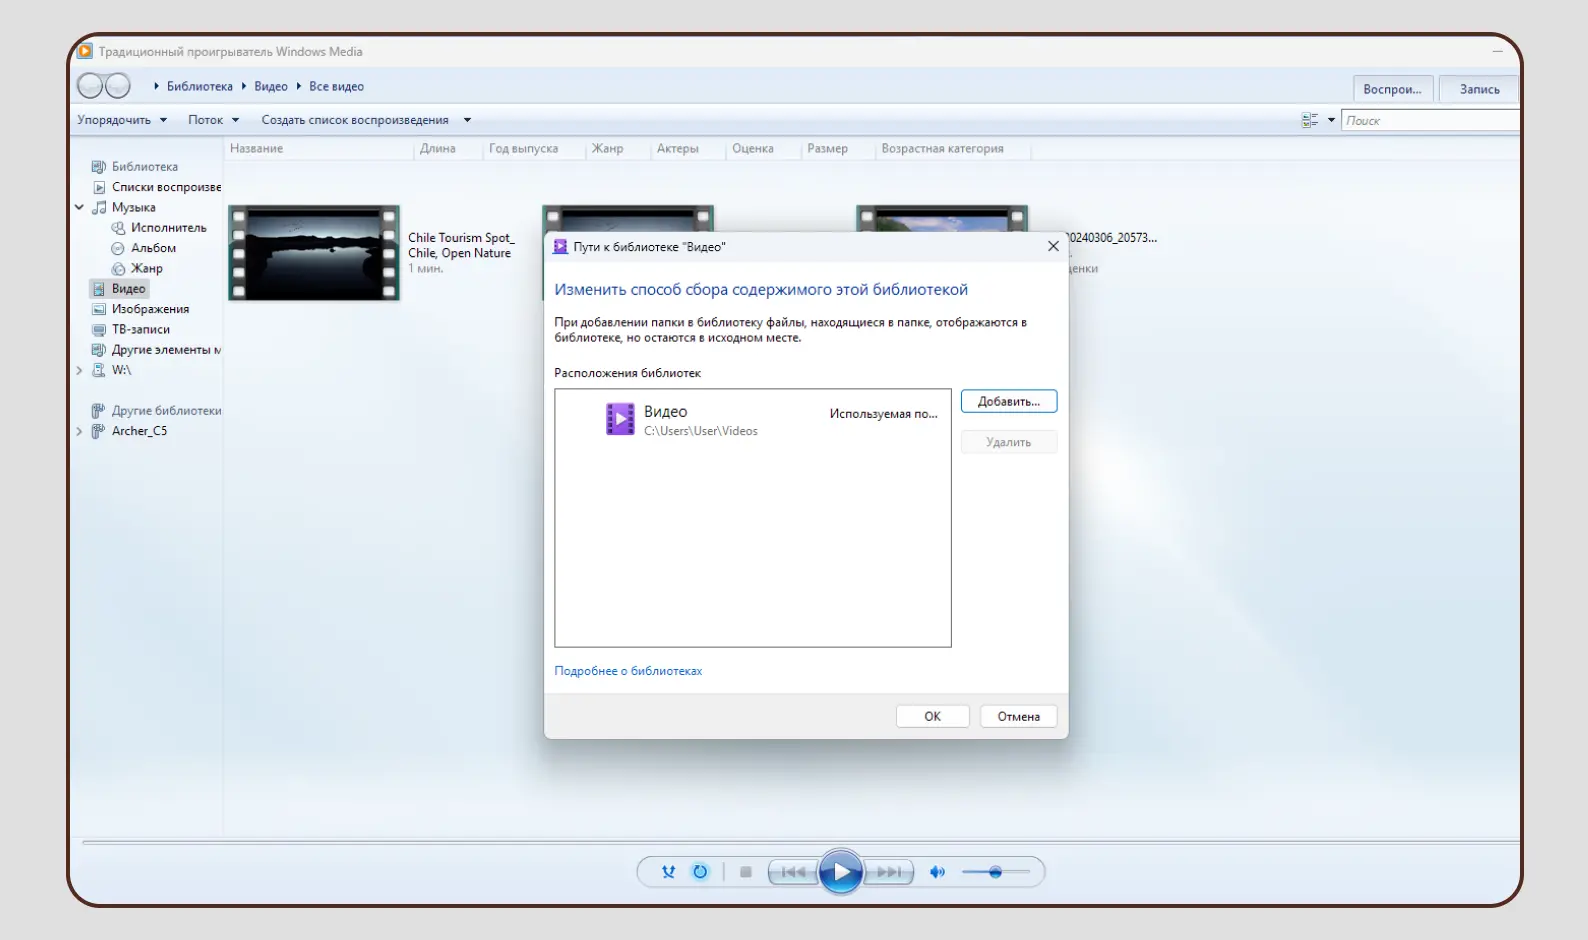The width and height of the screenshot is (1588, 940).
Task: Click the next track button
Action: tap(889, 872)
